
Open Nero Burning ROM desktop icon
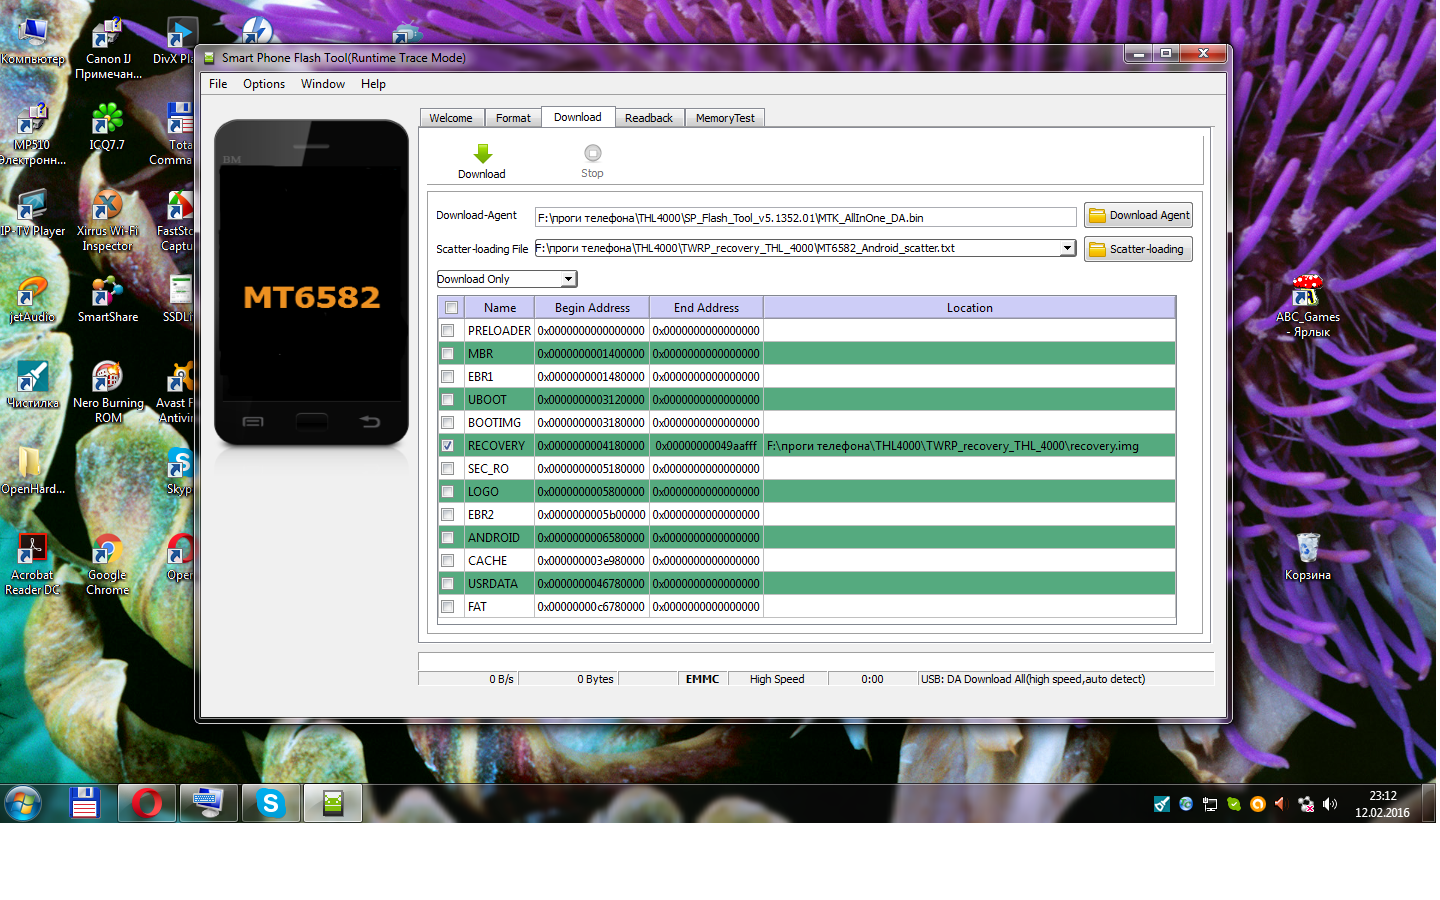[x=107, y=378]
